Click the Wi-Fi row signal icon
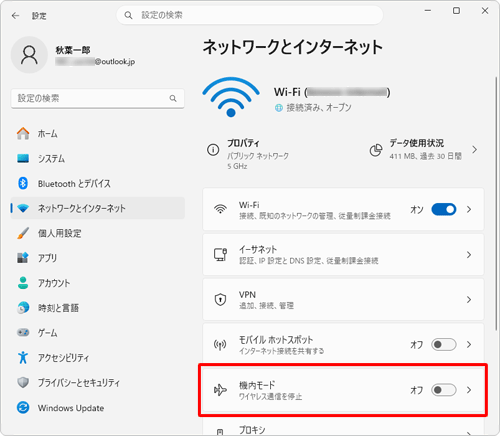 tap(220, 209)
